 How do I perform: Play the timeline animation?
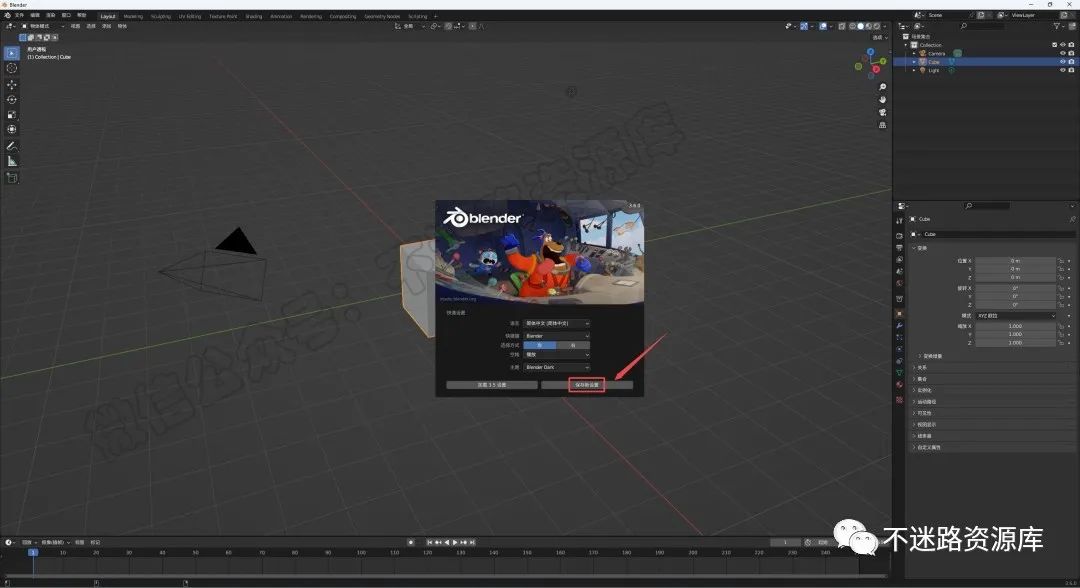455,543
